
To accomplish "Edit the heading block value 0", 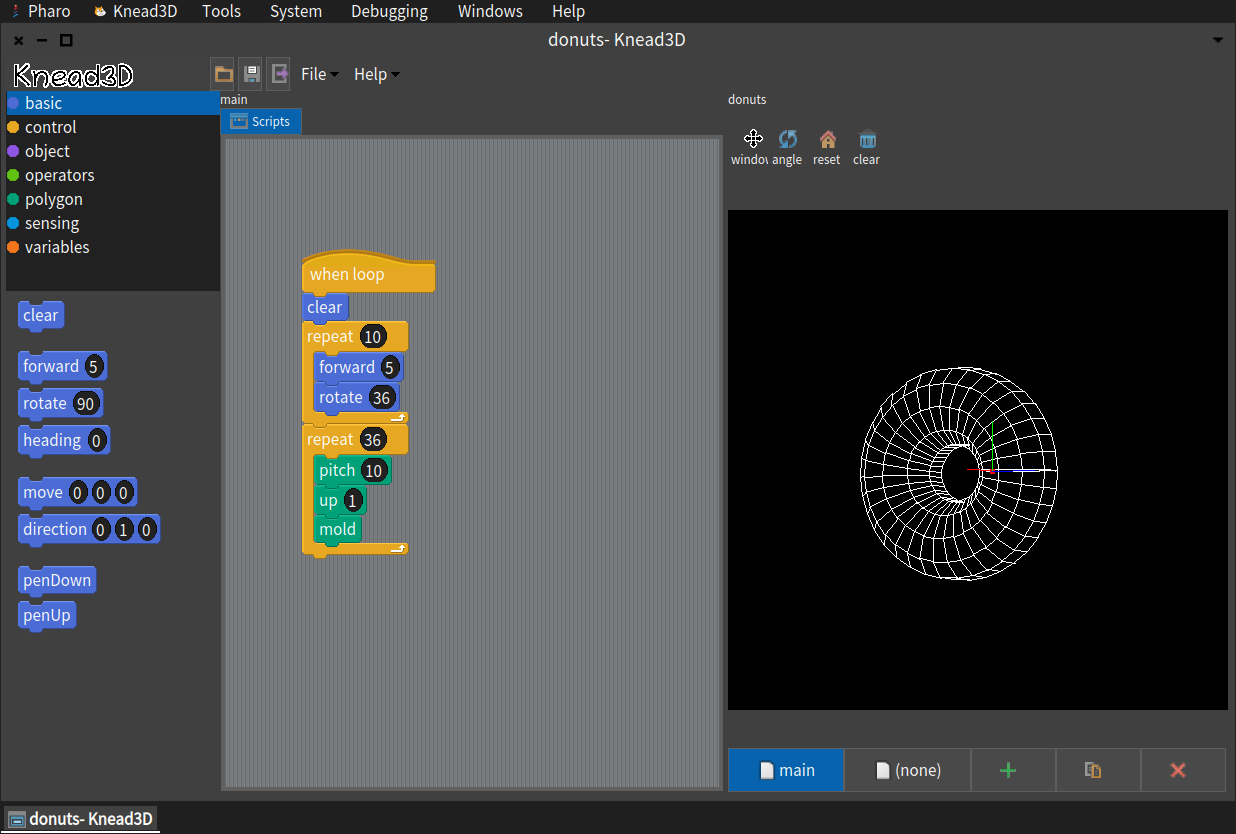I will pyautogui.click(x=96, y=440).
